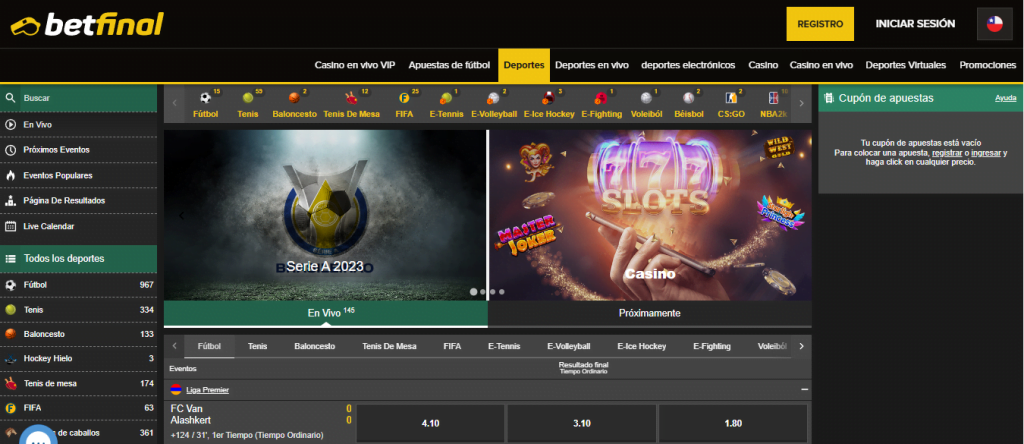Open Live Calendar in sidebar
This screenshot has width=1024, height=444.
(78, 226)
